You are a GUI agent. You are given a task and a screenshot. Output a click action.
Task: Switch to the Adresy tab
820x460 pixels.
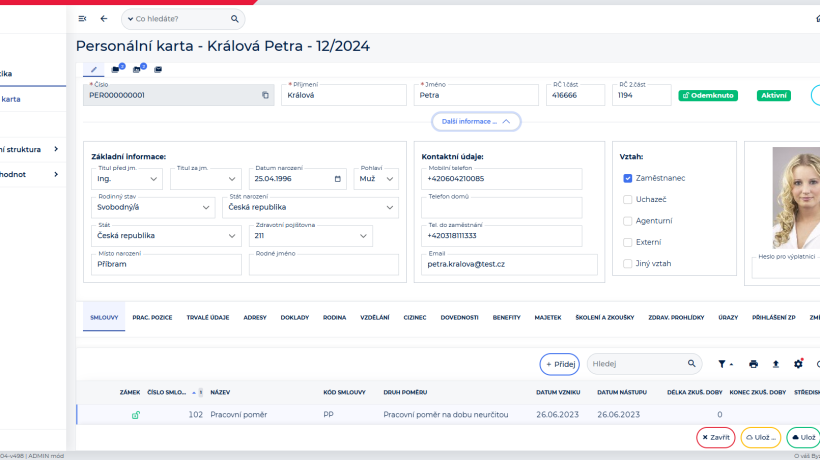[x=254, y=317]
